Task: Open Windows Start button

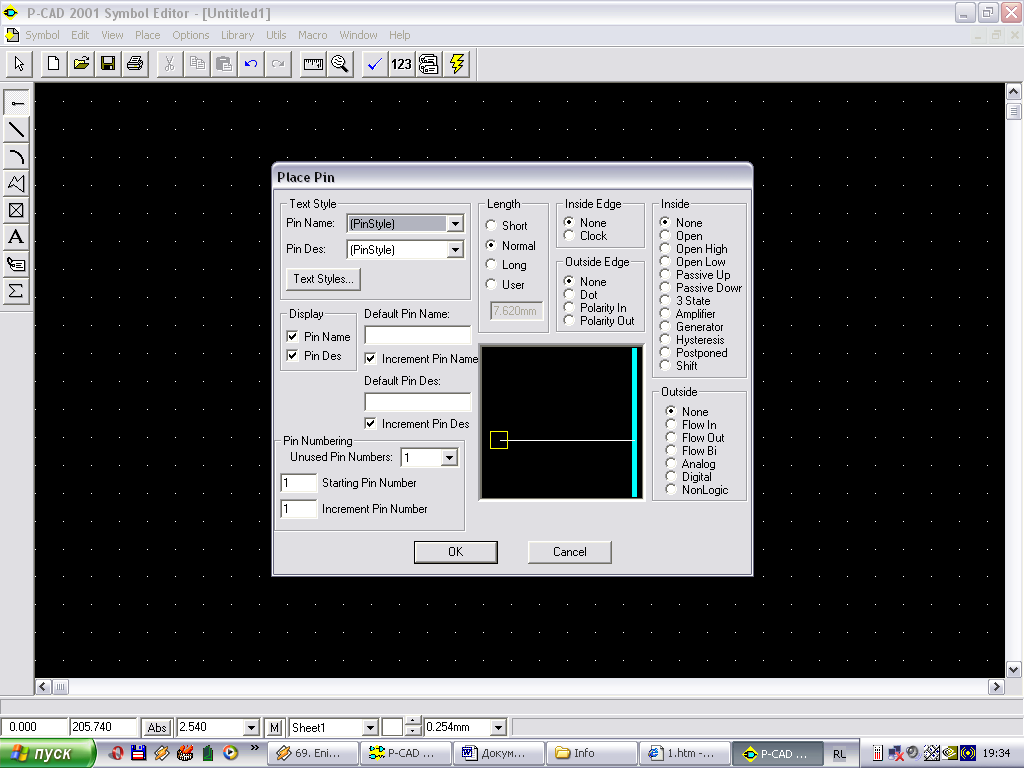Action: pyautogui.click(x=47, y=754)
